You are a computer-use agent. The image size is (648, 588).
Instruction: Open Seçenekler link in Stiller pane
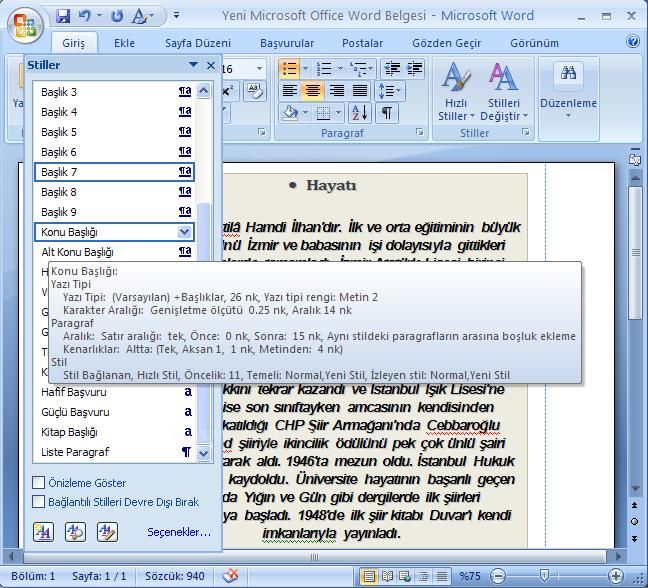tap(179, 532)
